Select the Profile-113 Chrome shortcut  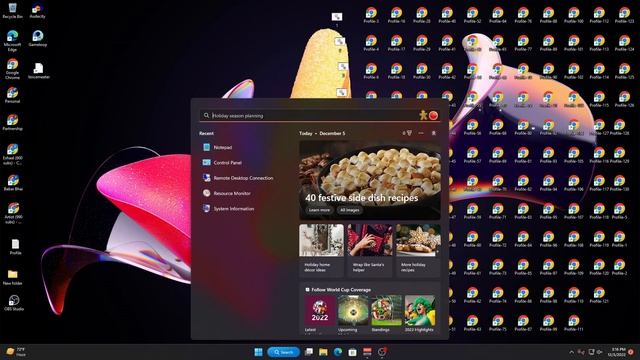click(599, 43)
